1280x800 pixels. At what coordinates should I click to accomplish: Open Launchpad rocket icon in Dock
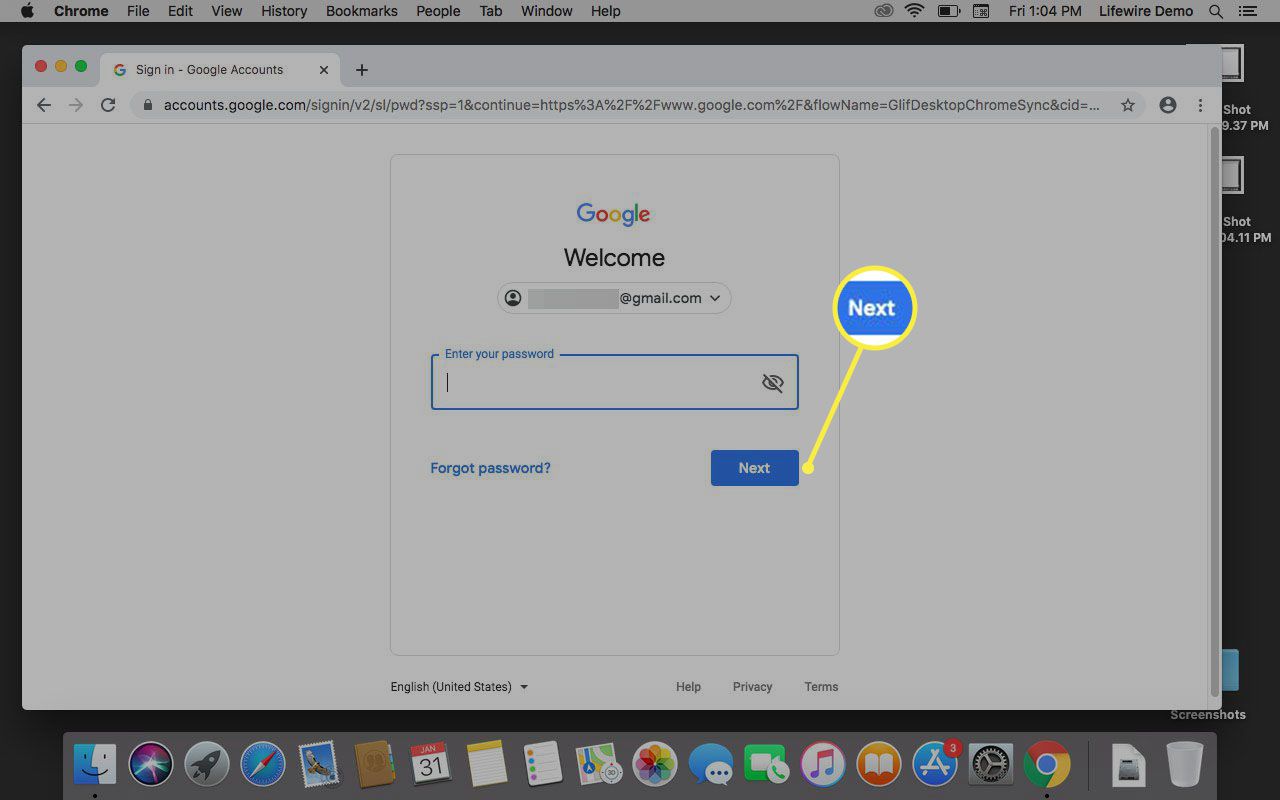207,765
